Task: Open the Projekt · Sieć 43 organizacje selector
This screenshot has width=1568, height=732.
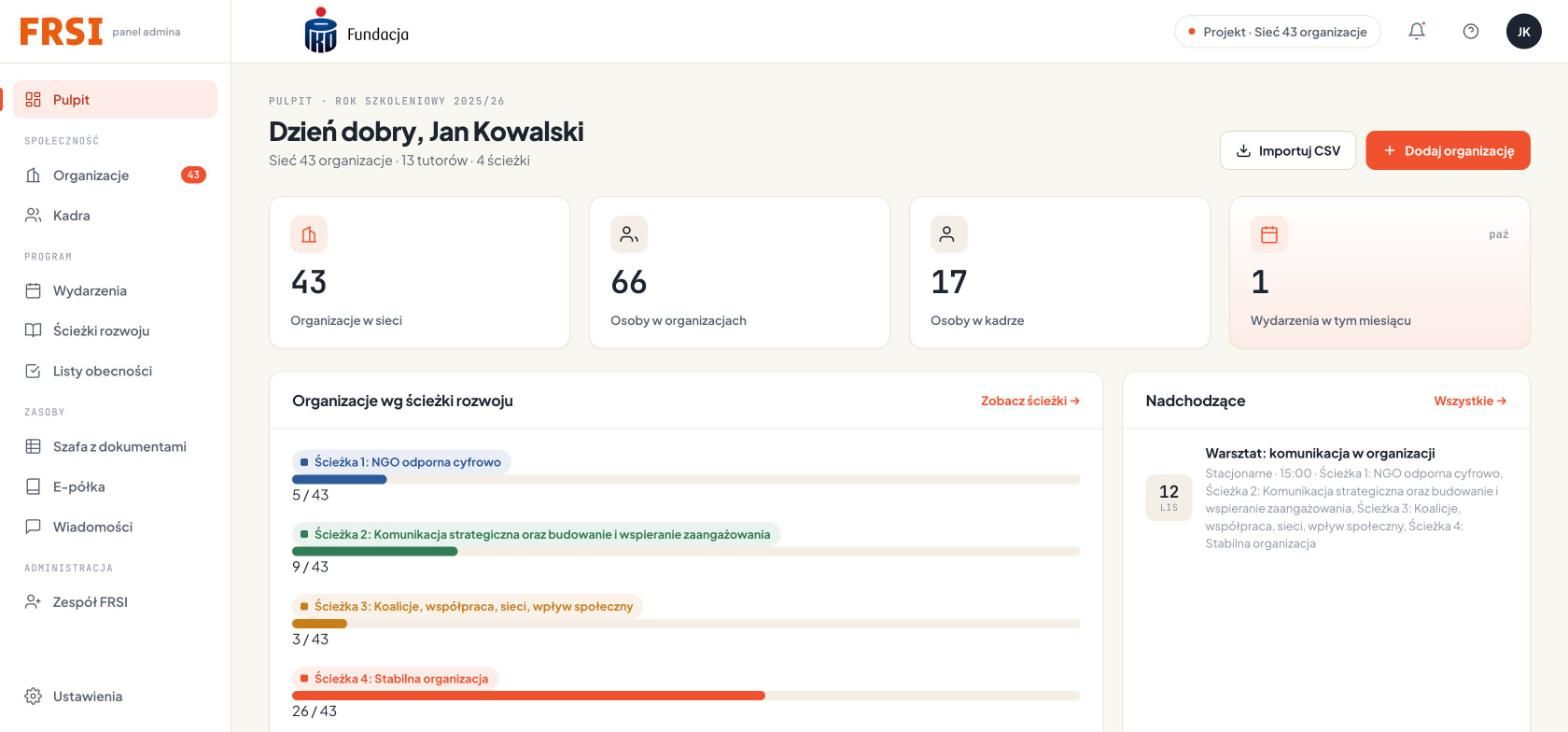Action: pyautogui.click(x=1277, y=32)
